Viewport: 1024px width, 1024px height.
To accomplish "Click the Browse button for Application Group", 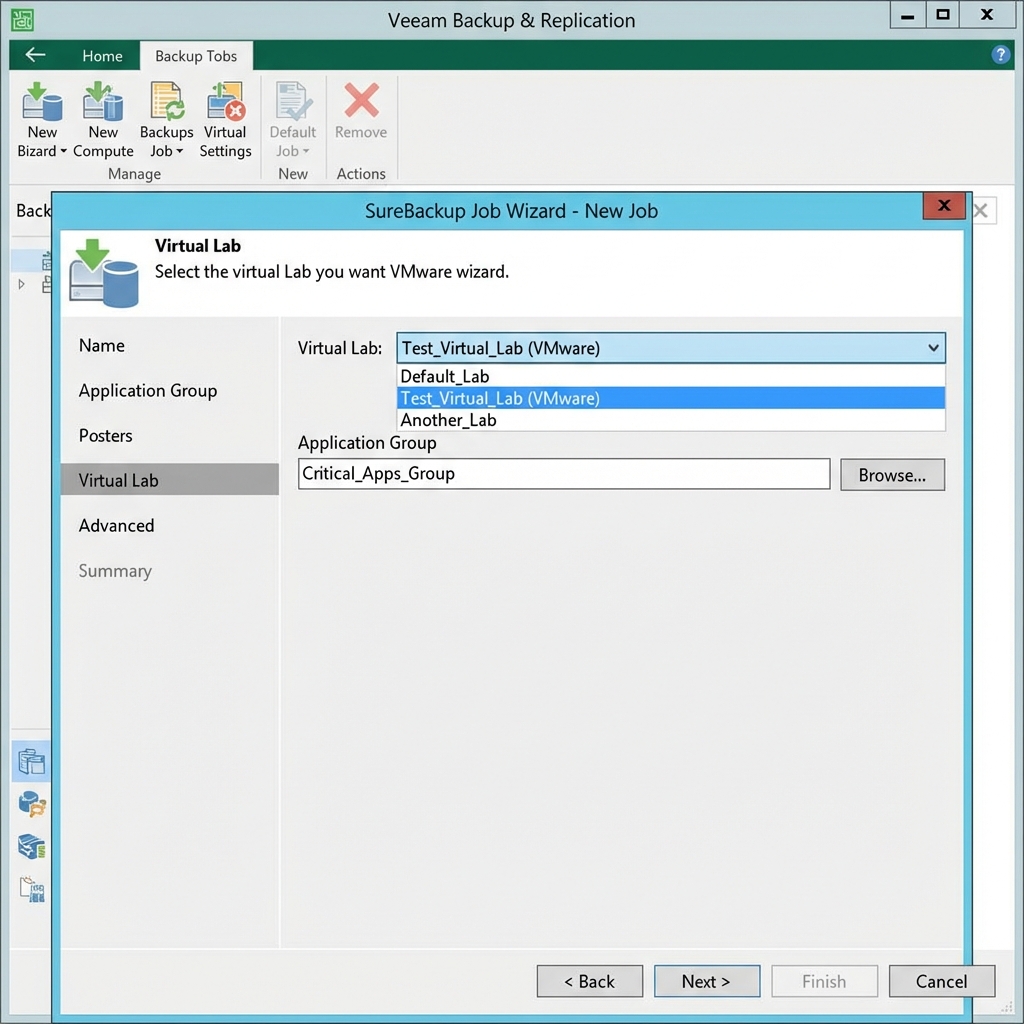I will point(891,474).
